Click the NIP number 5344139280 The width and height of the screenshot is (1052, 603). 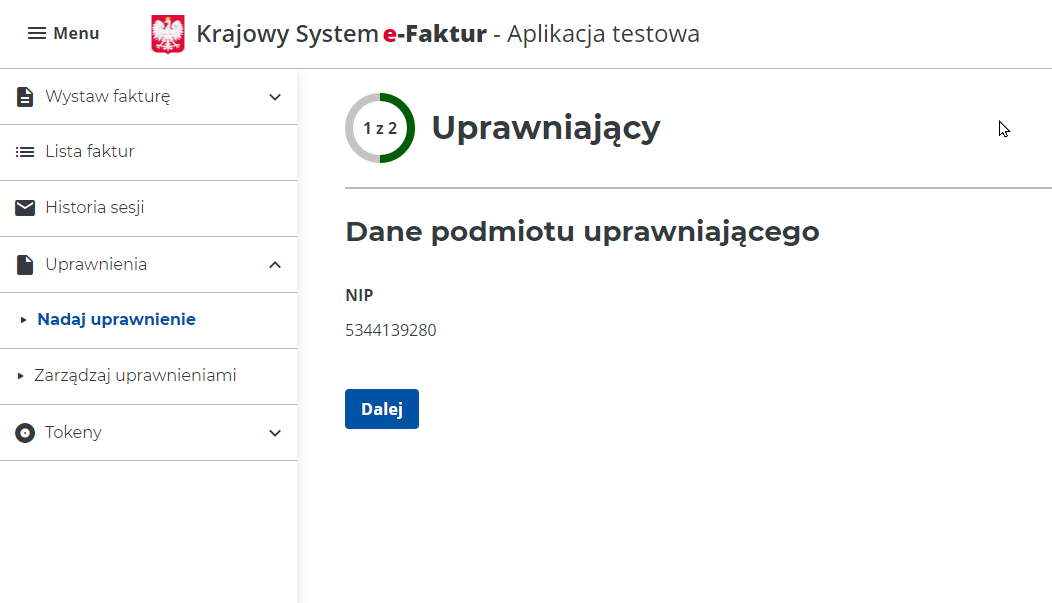coord(391,330)
